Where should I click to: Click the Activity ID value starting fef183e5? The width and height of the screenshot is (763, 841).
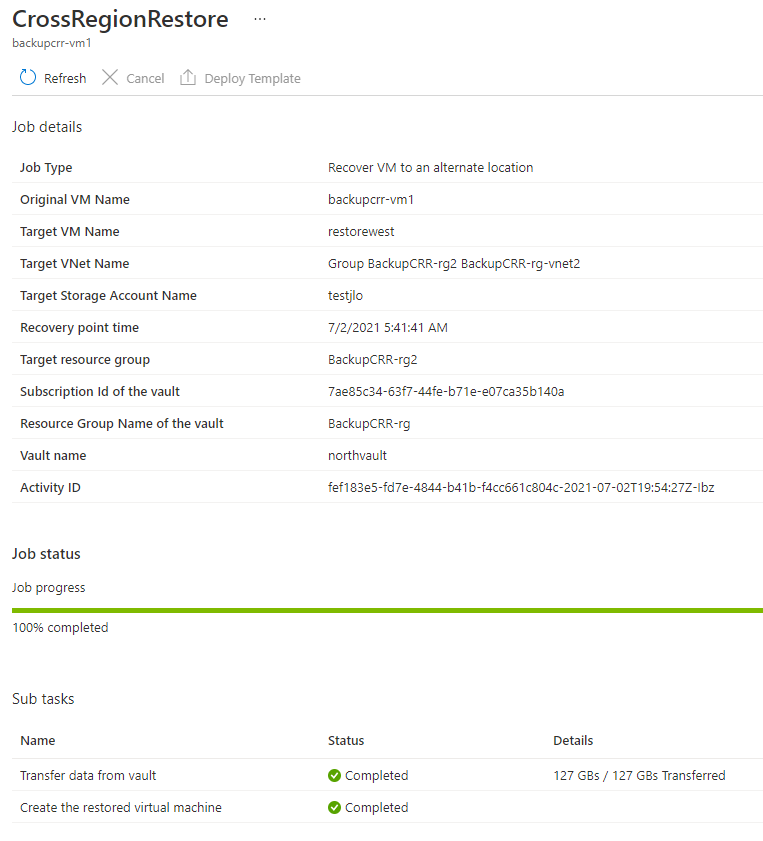click(x=521, y=488)
